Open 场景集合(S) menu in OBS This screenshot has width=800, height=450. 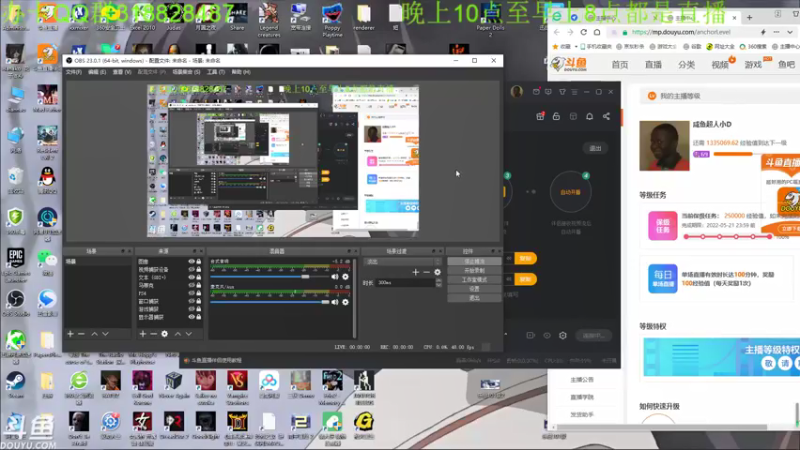(x=186, y=72)
